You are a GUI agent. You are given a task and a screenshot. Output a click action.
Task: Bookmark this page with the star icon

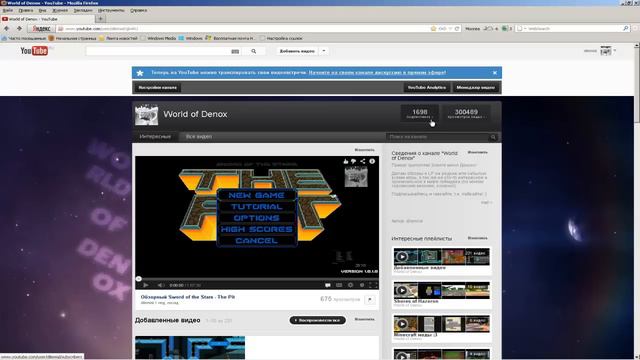click(x=433, y=29)
